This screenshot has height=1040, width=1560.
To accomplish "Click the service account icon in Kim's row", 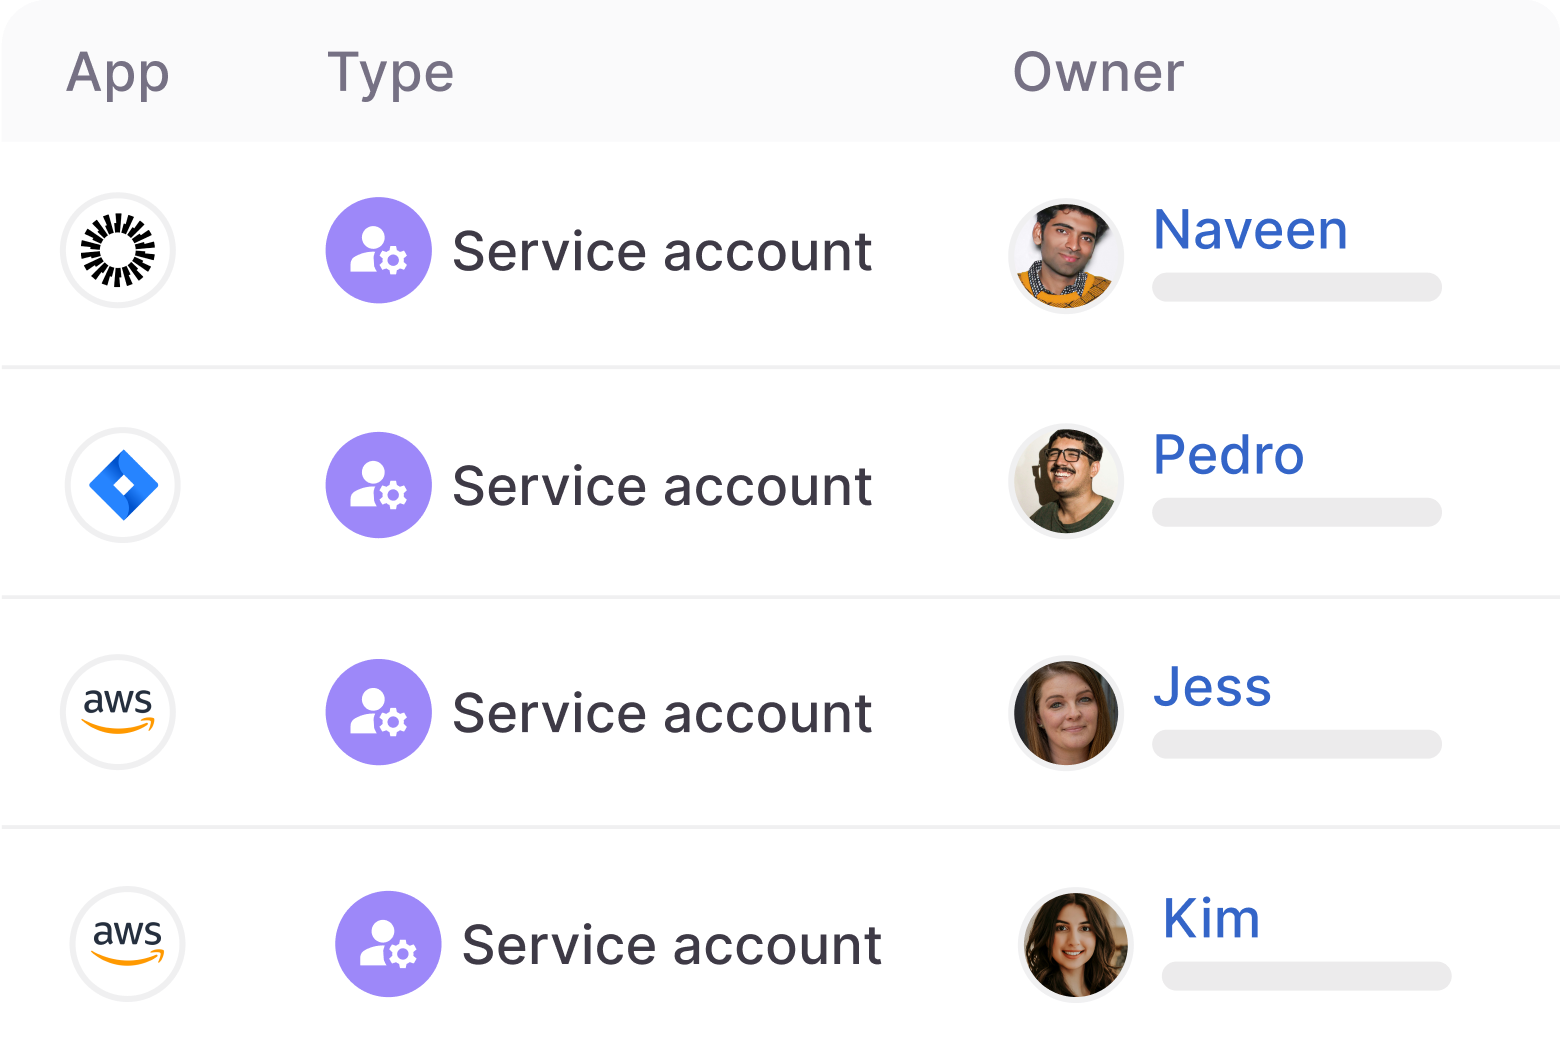I will 389,943.
